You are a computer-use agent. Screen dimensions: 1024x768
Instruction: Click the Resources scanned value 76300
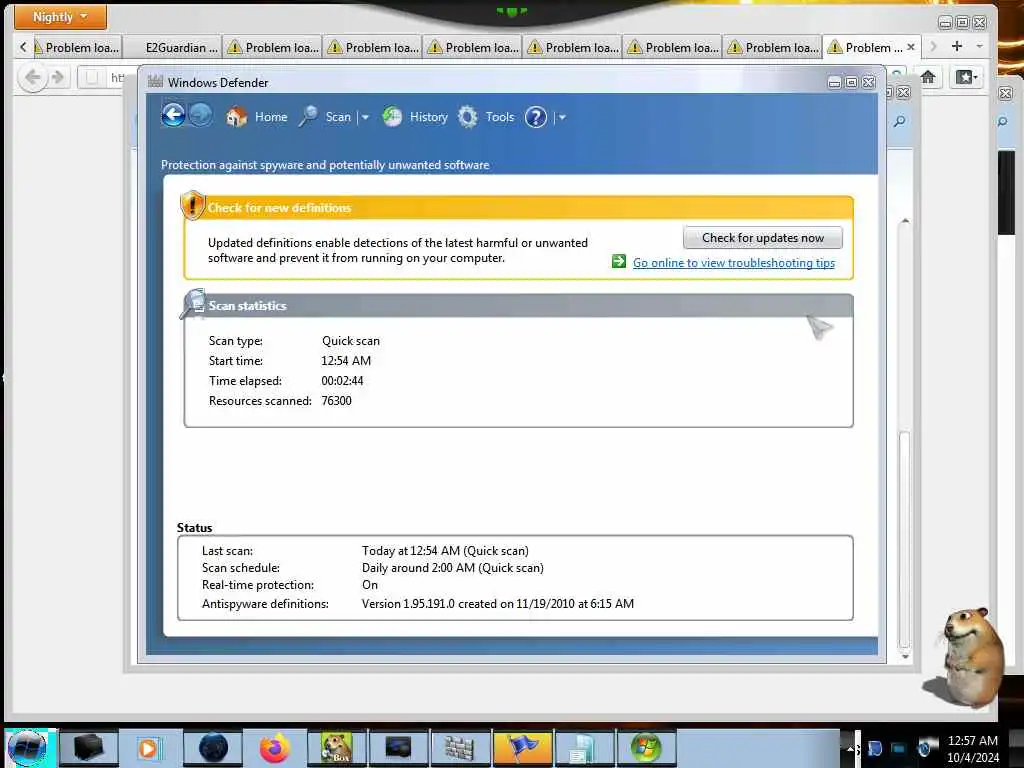coord(336,401)
